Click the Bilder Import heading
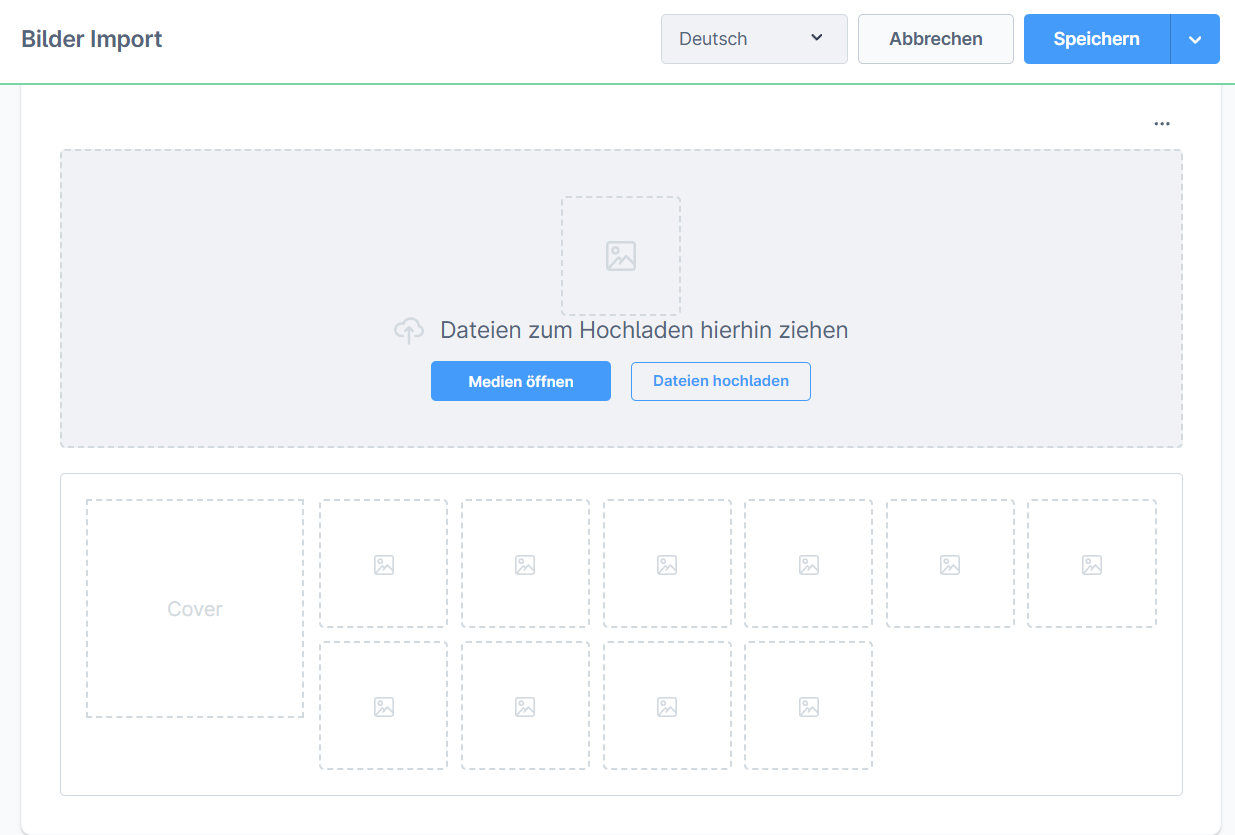The height and width of the screenshot is (835, 1235). coord(91,39)
